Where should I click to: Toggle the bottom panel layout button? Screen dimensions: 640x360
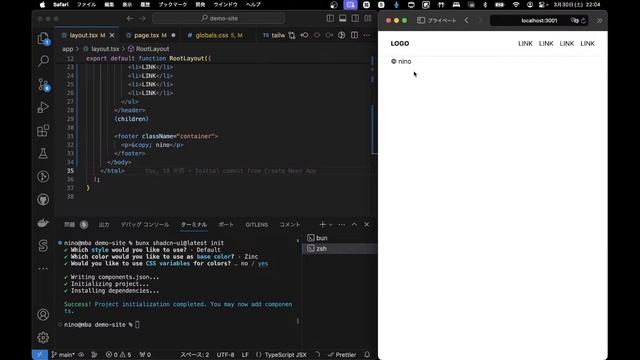[x=342, y=18]
